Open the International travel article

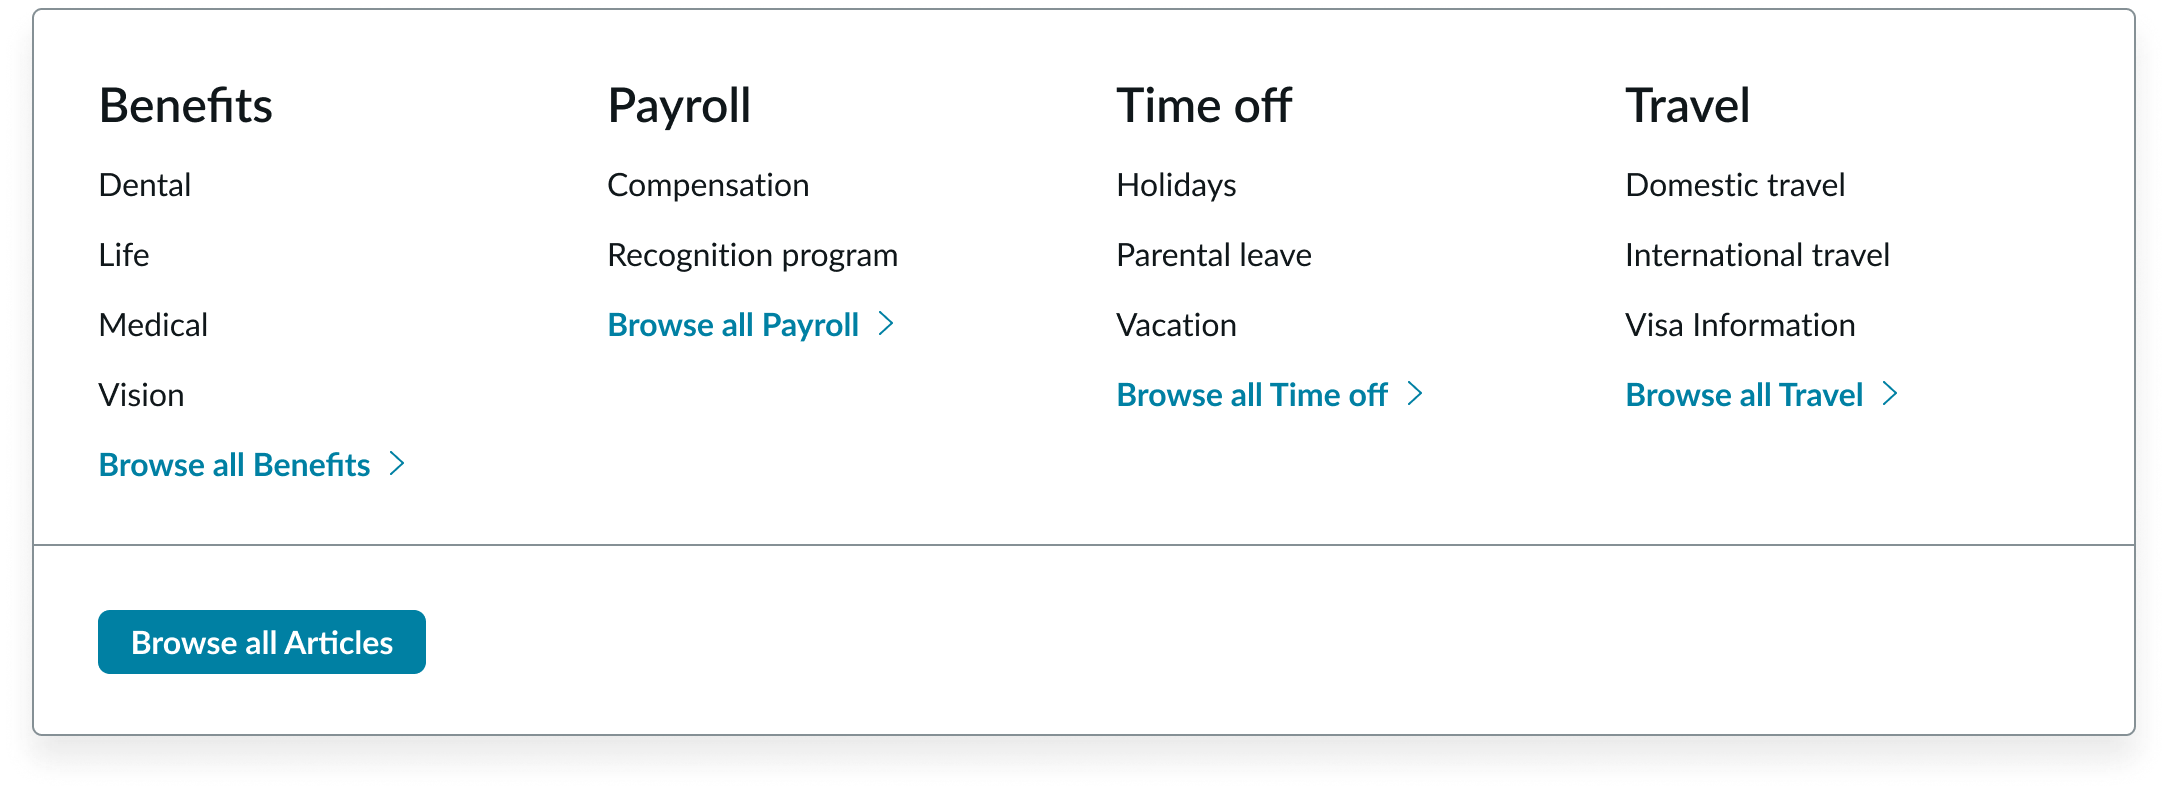click(1757, 254)
